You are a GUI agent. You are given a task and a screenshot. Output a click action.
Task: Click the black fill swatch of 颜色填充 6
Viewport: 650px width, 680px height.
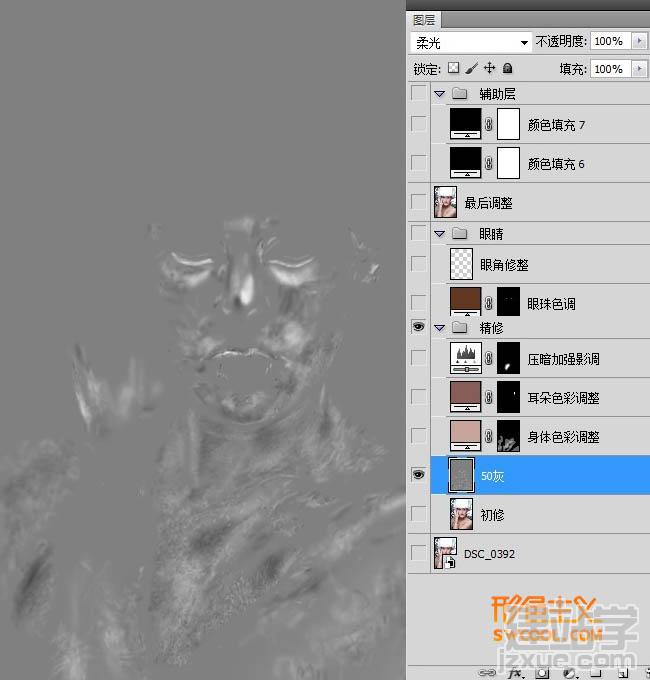[x=466, y=163]
